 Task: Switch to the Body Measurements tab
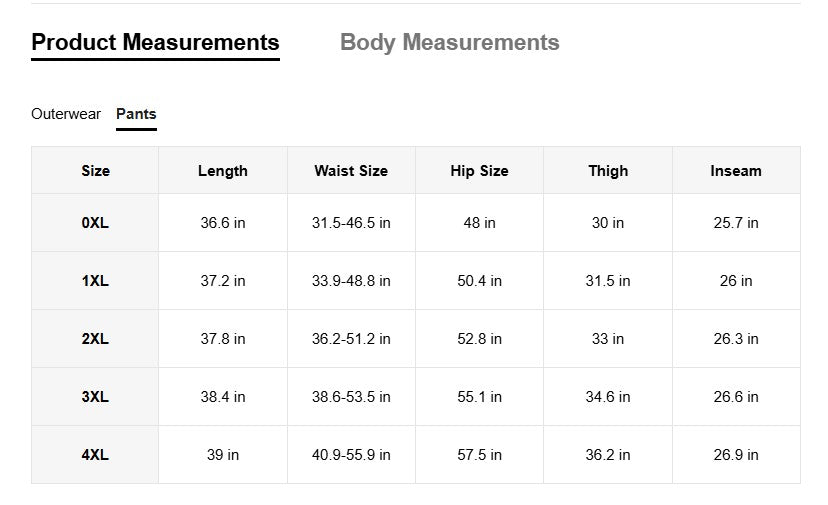point(449,43)
